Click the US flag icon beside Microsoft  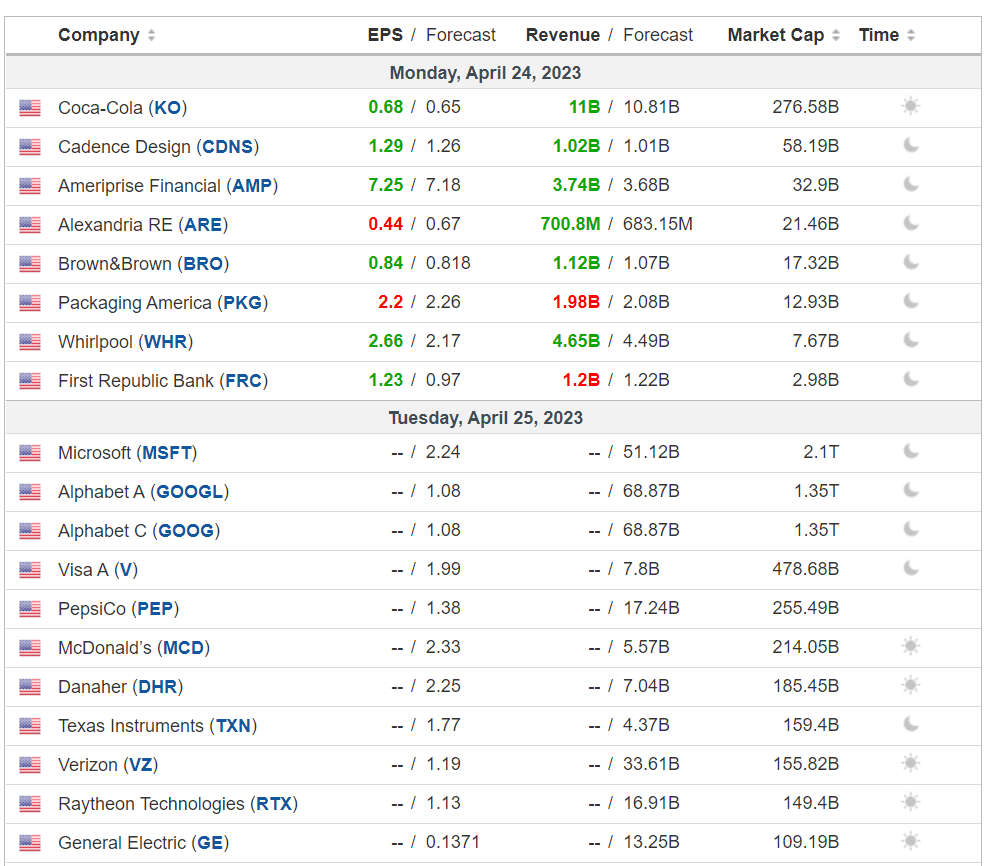coord(30,453)
